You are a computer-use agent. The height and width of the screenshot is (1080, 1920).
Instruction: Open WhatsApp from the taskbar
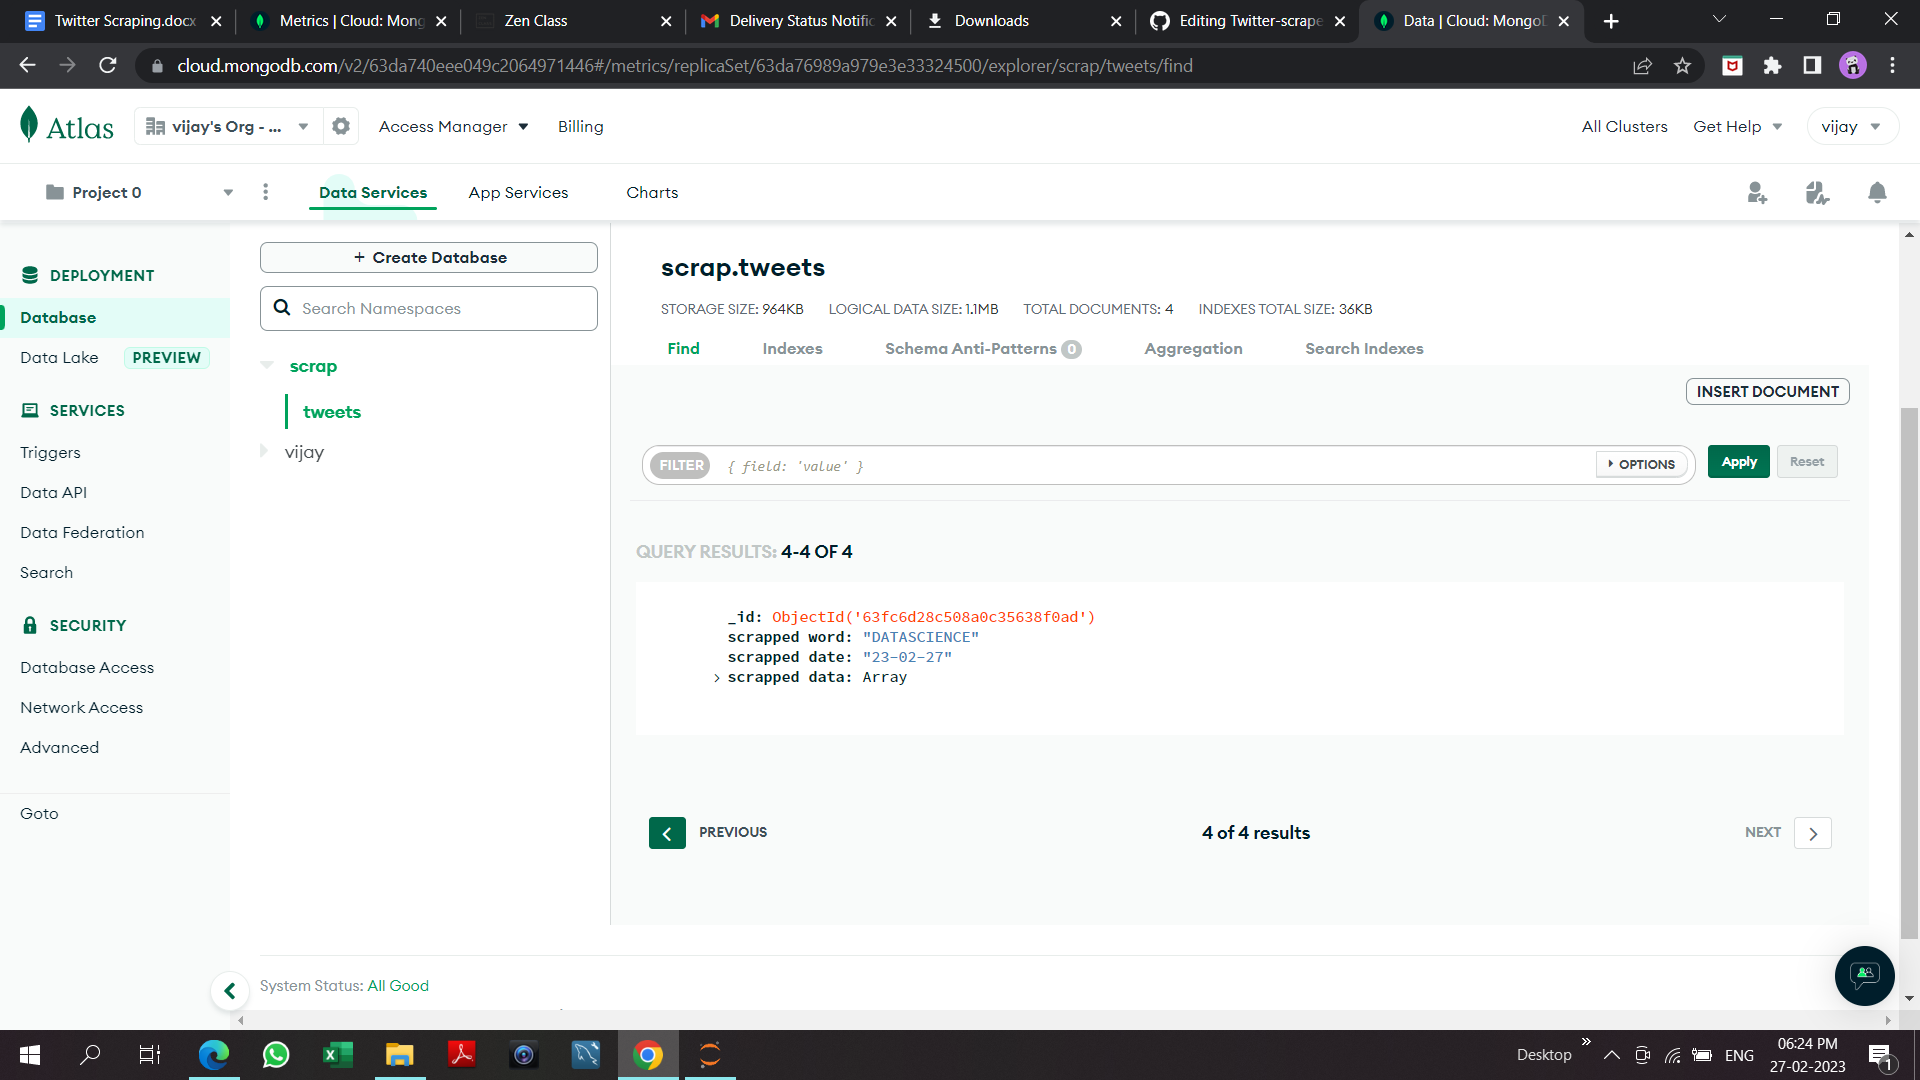275,1054
